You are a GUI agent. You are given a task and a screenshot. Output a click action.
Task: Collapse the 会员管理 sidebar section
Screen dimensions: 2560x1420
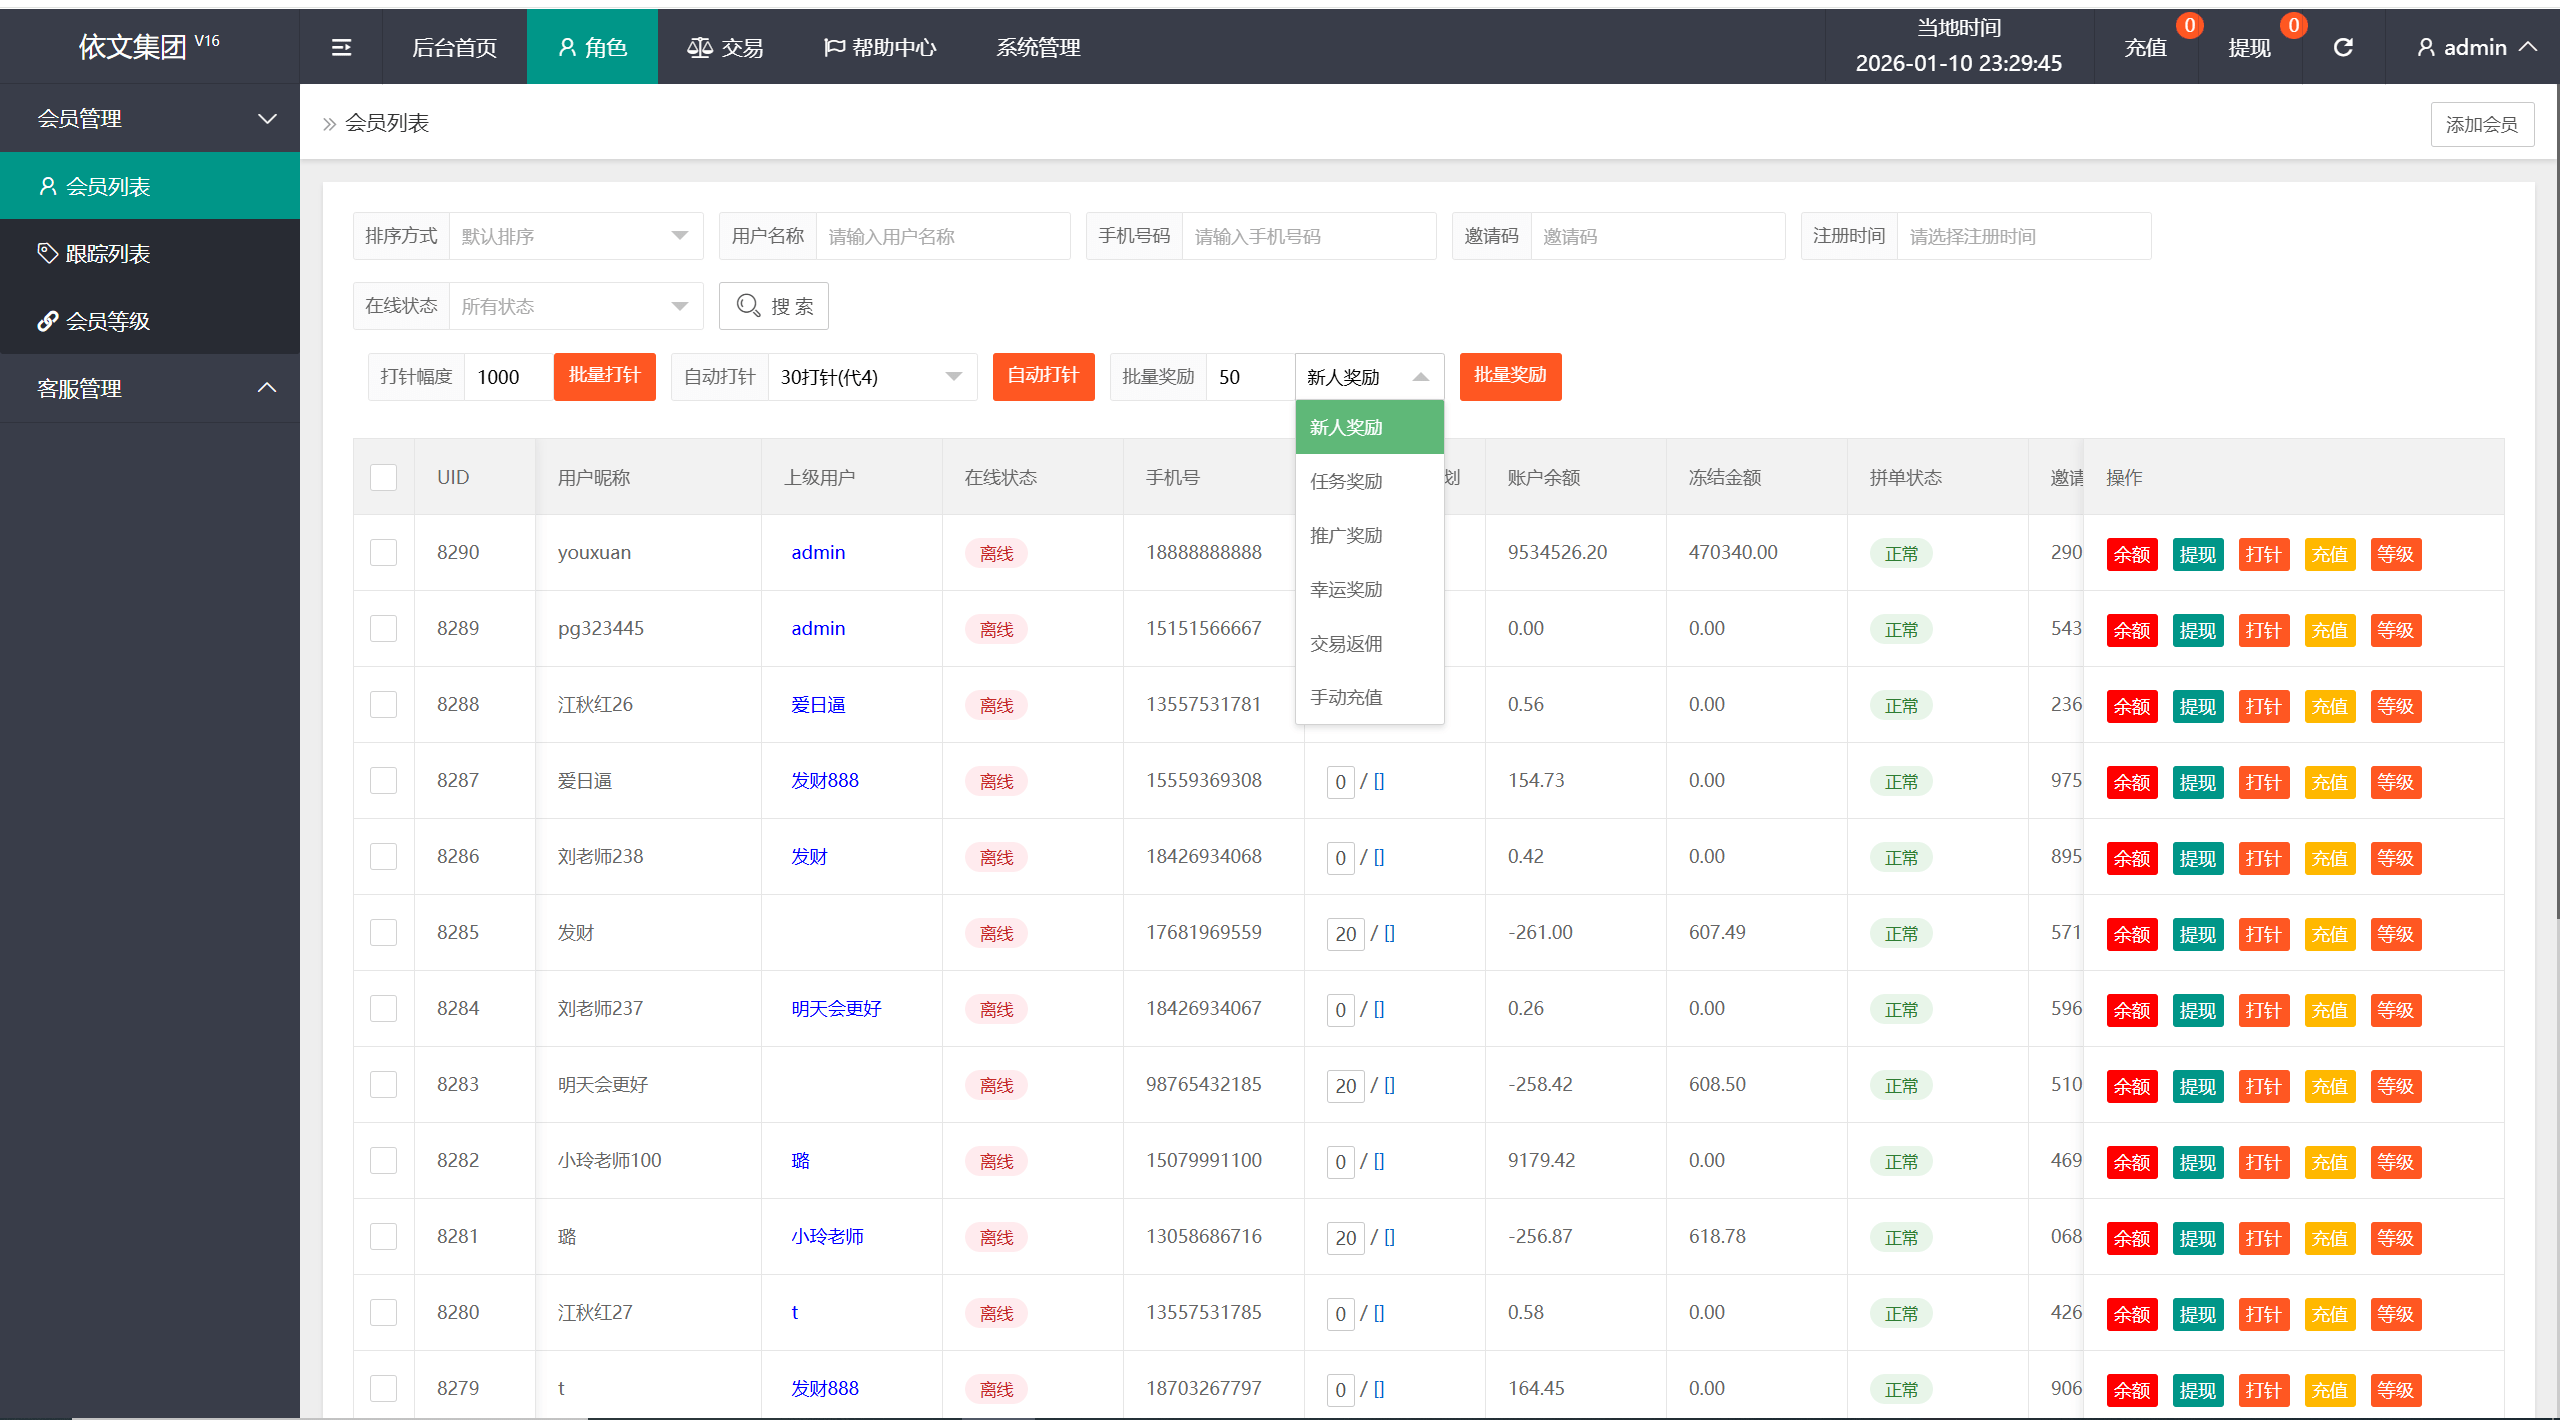point(150,118)
